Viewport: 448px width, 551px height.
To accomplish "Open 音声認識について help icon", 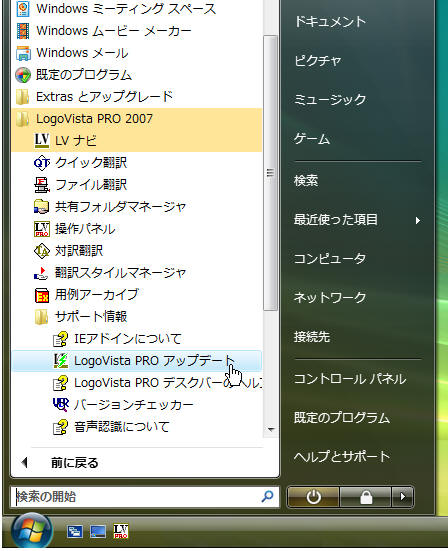I will tap(61, 427).
